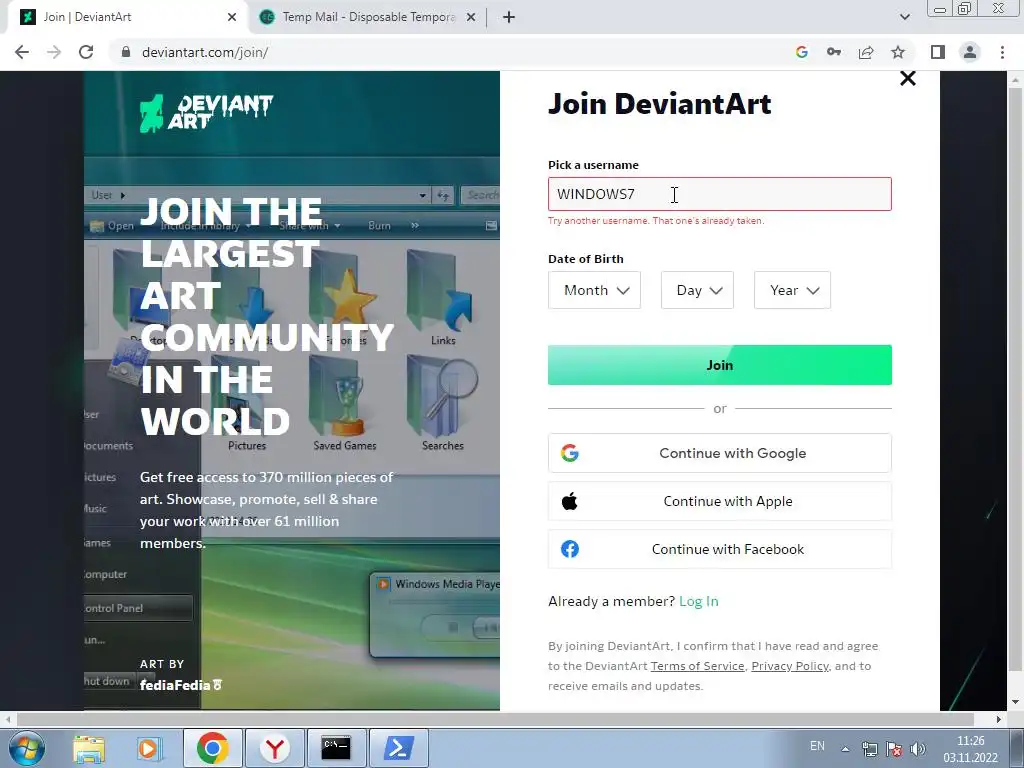Open the network status tray icon
The width and height of the screenshot is (1024, 768).
click(x=870, y=749)
